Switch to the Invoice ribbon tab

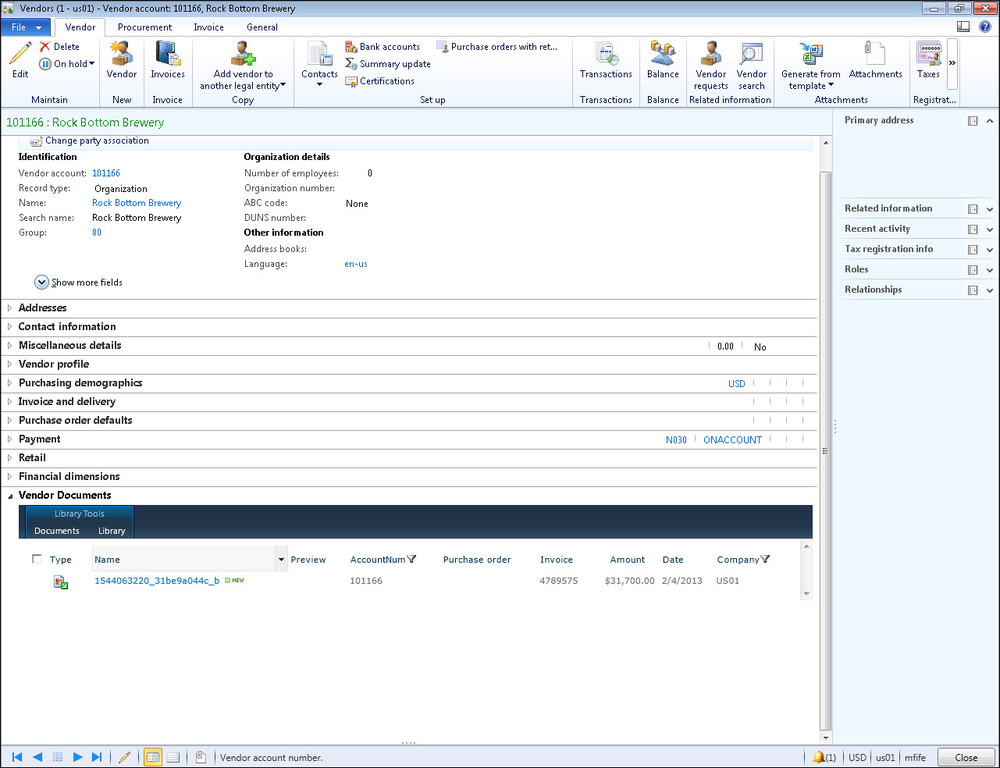209,27
